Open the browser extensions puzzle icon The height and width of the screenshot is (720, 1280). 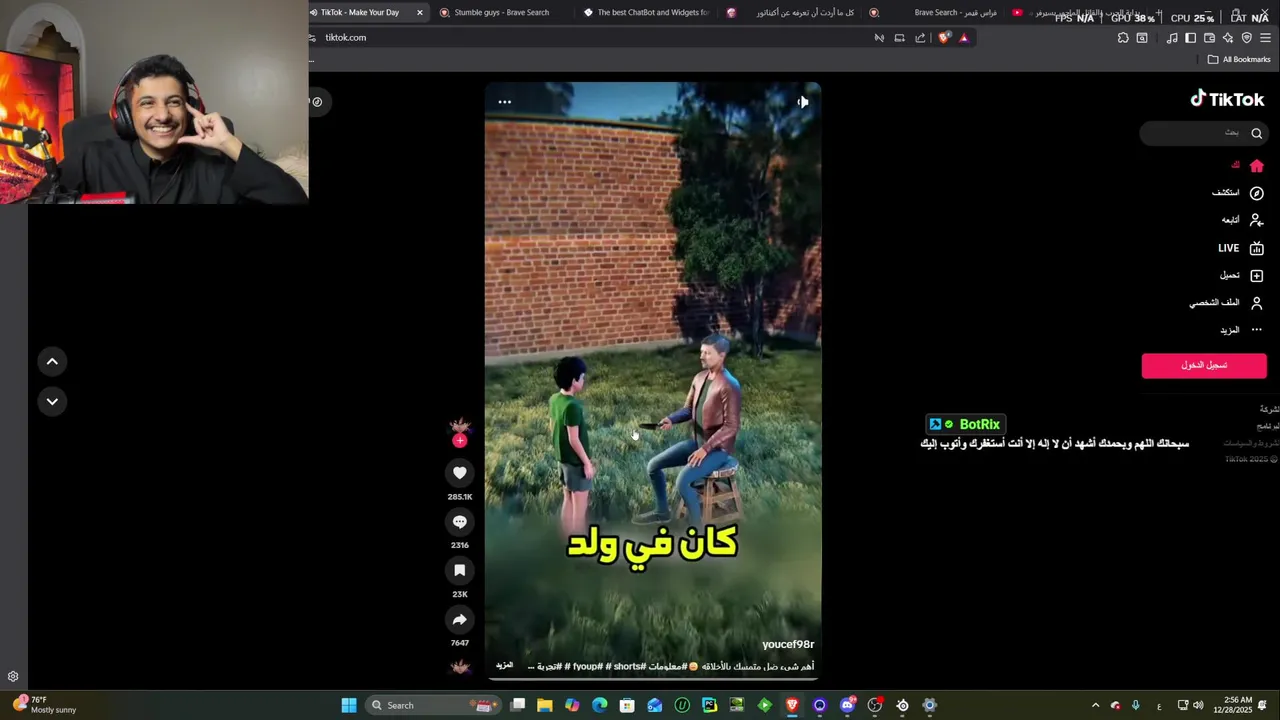[1123, 38]
